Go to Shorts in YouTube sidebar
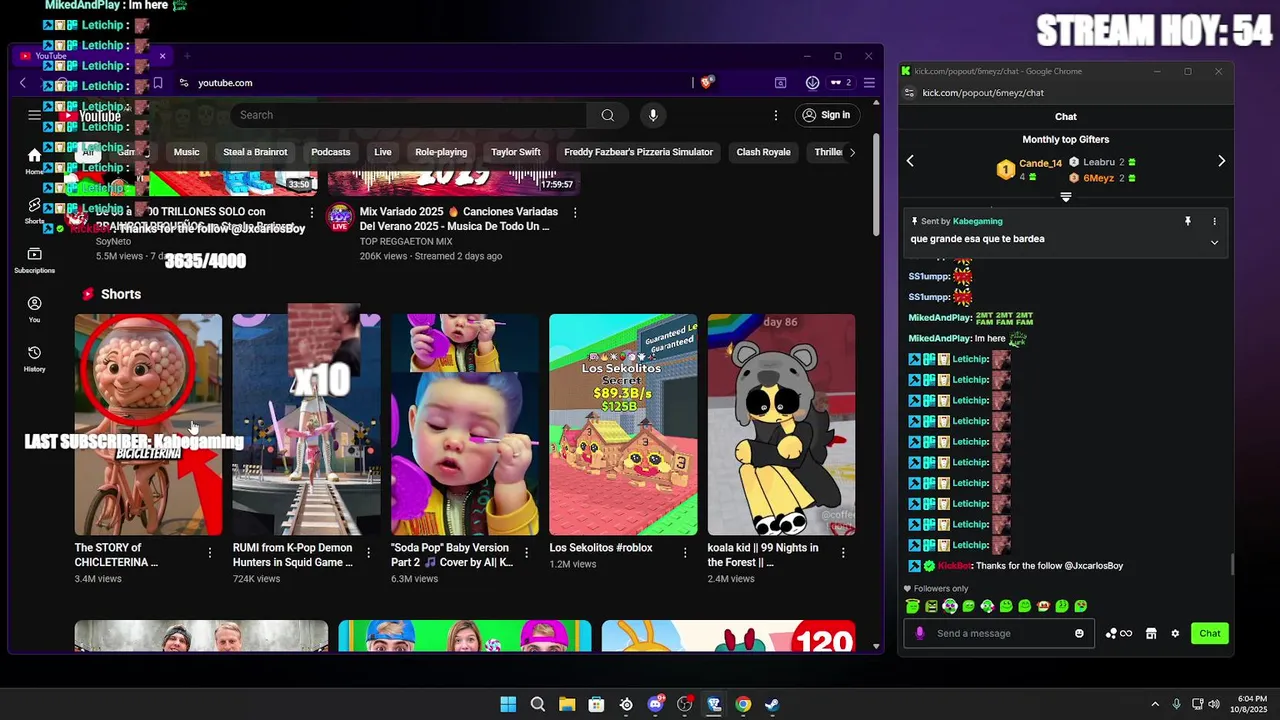The height and width of the screenshot is (720, 1280). 34,210
